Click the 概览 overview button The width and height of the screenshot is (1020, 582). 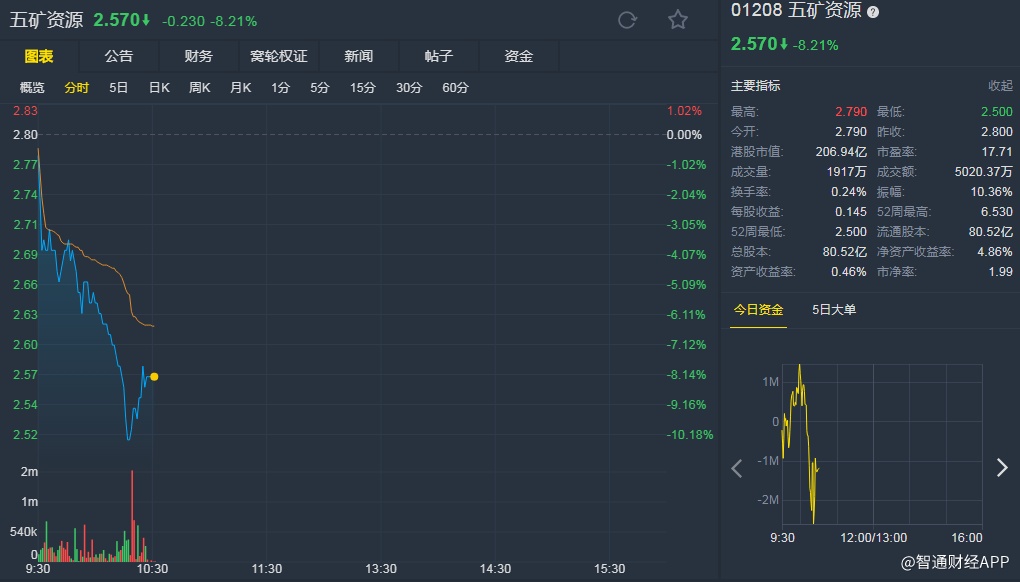click(33, 88)
